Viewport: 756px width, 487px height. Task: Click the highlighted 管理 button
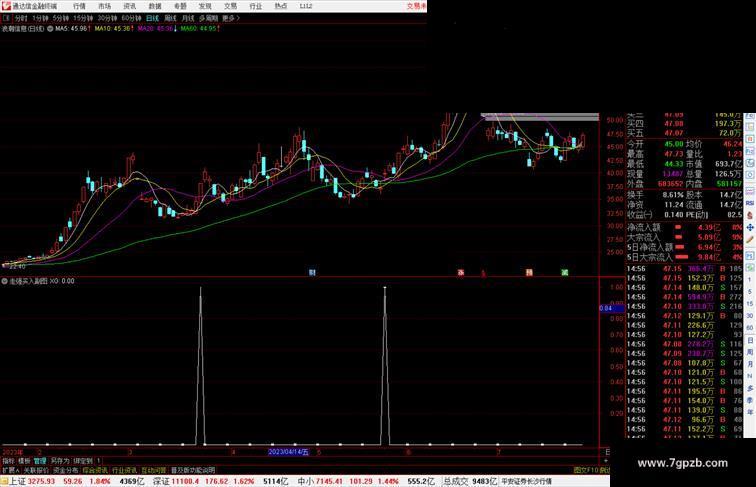coord(40,461)
